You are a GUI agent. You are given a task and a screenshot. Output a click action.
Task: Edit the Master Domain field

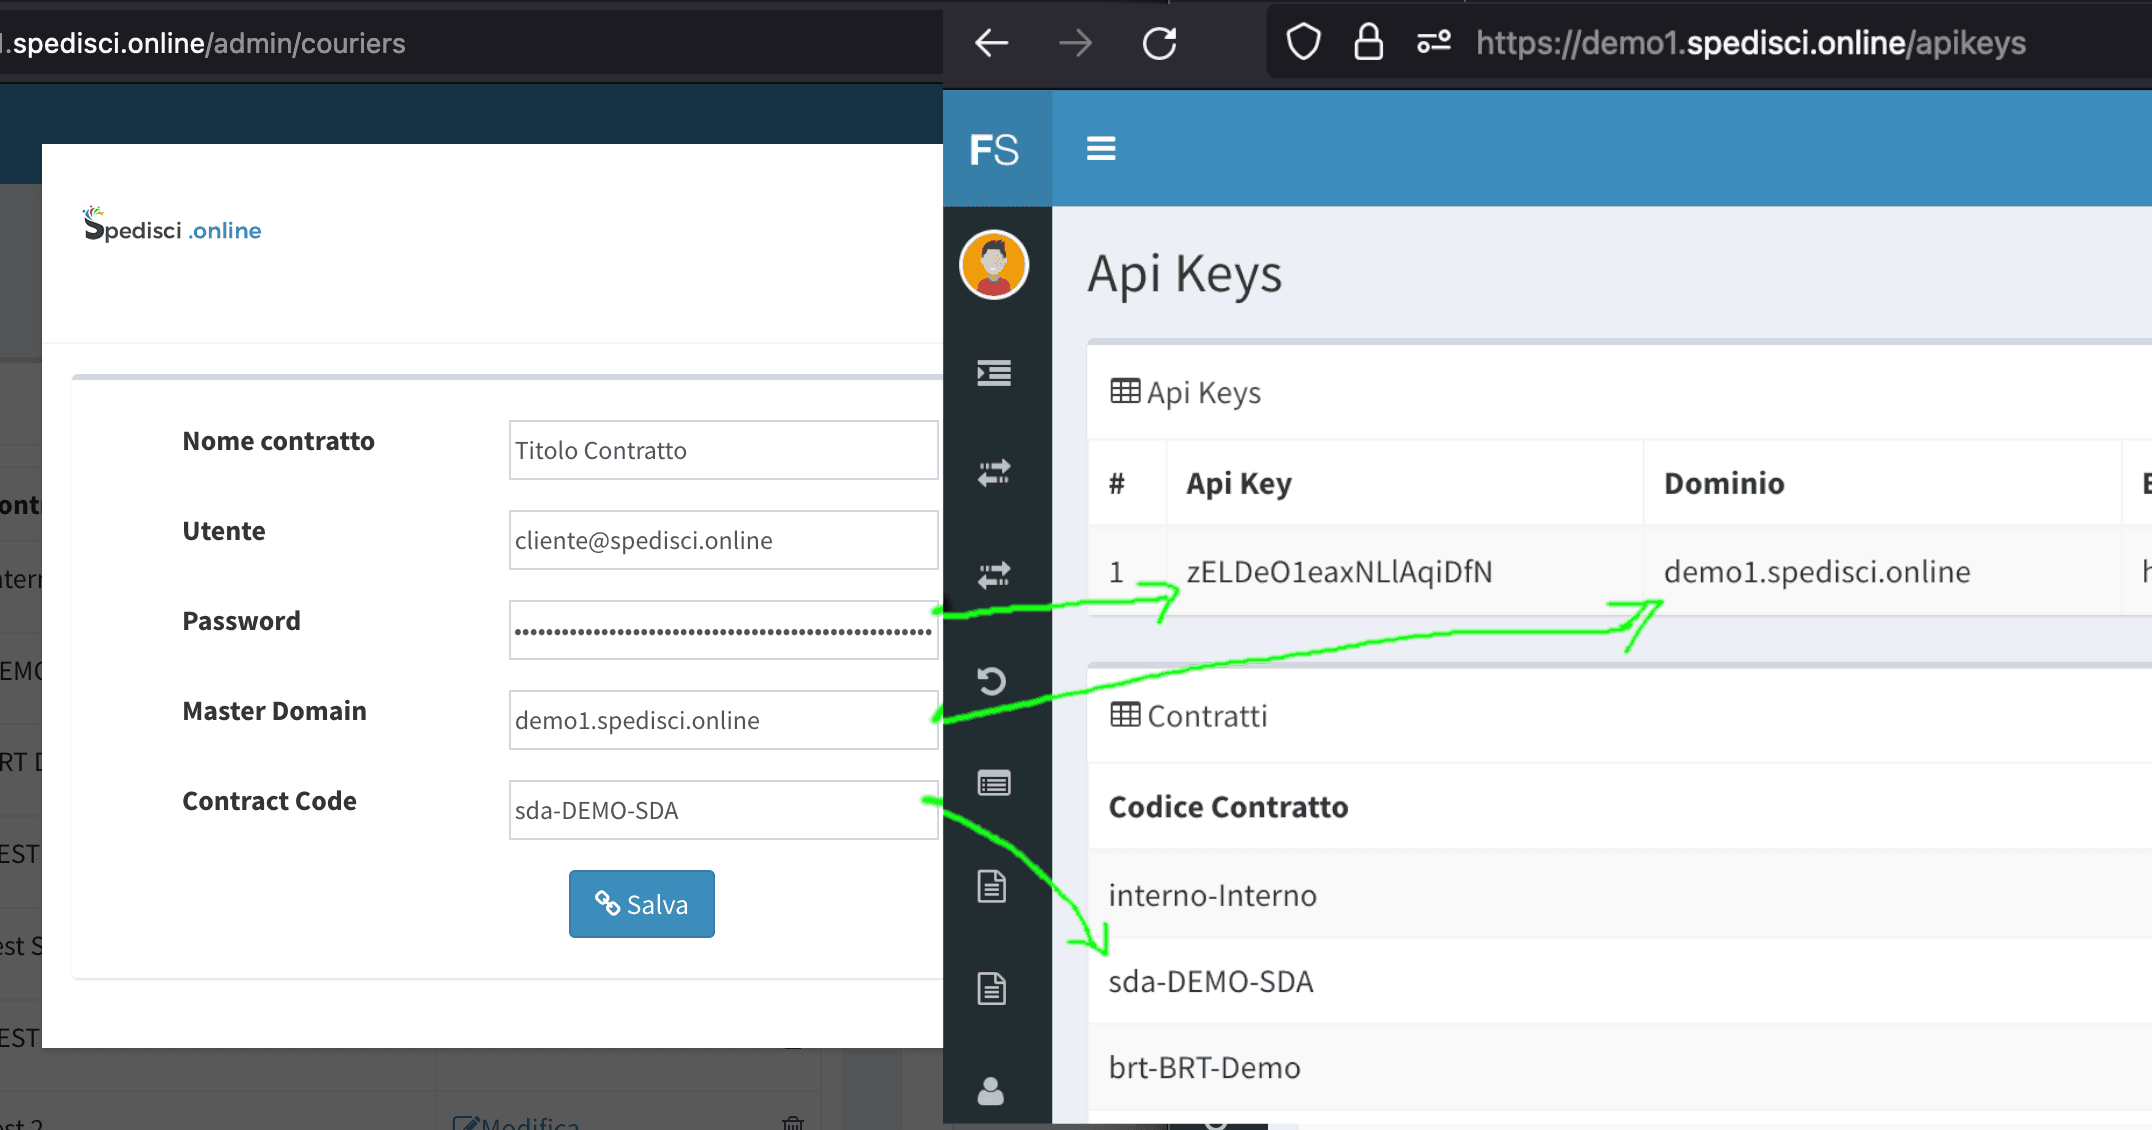723,720
